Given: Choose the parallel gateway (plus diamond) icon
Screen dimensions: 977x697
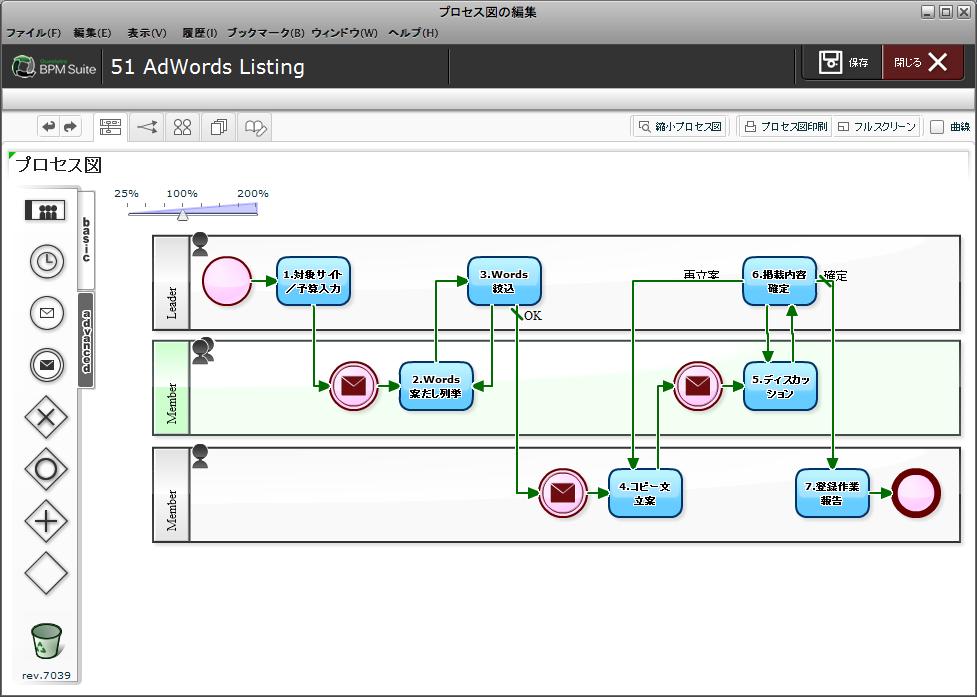Looking at the screenshot, I should click(x=46, y=521).
